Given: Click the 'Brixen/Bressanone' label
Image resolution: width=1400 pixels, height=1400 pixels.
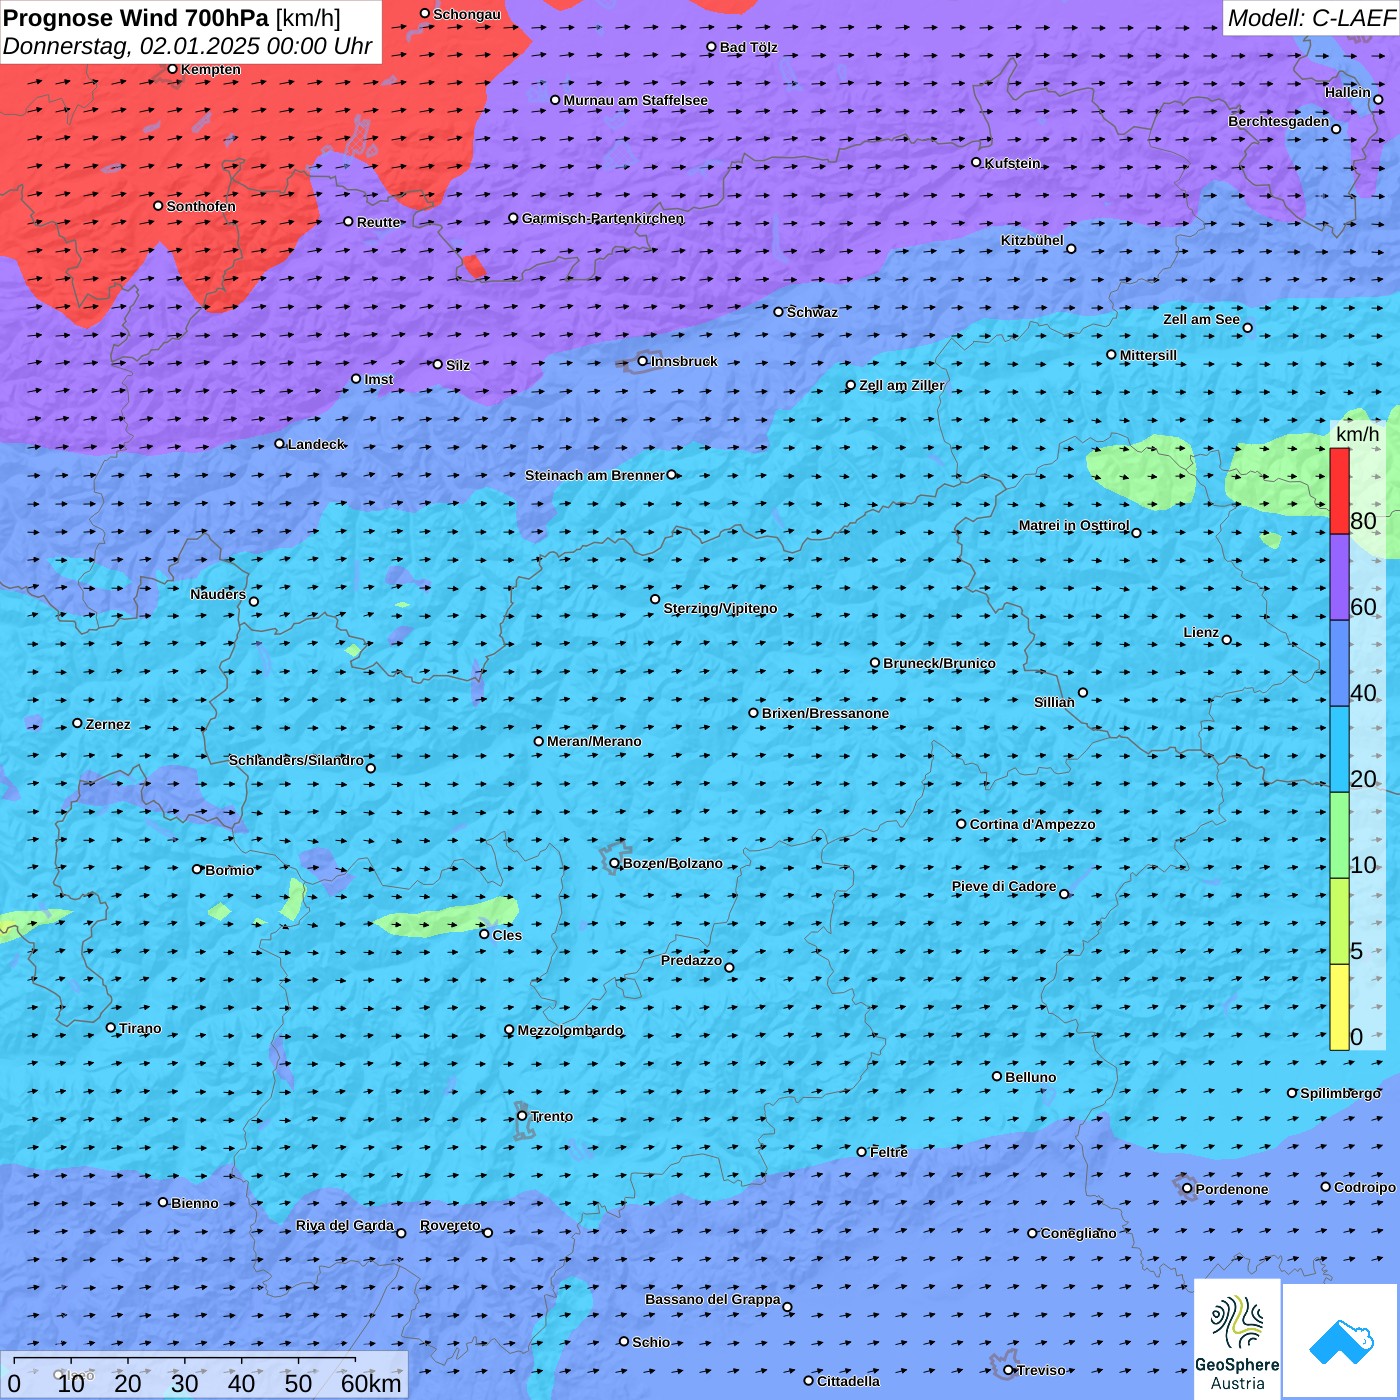Looking at the screenshot, I should pos(825,713).
